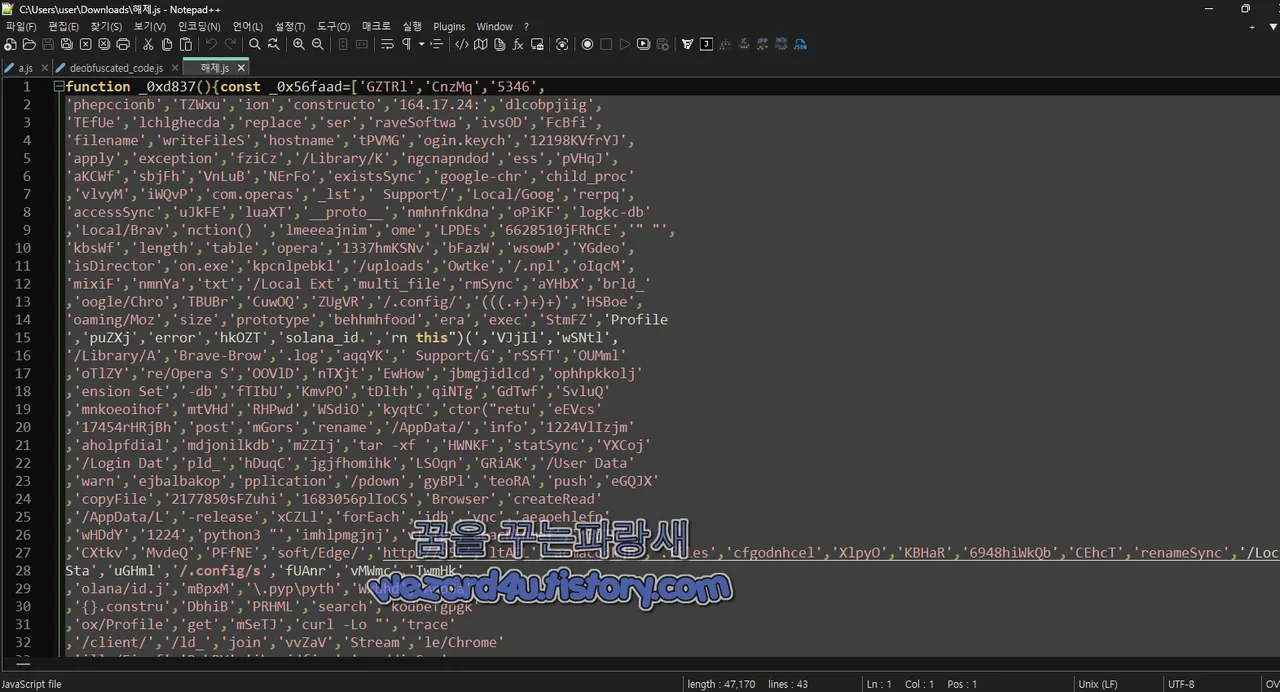This screenshot has height=692, width=1280.
Task: Close the a.js tab
Action: pyautogui.click(x=45, y=68)
